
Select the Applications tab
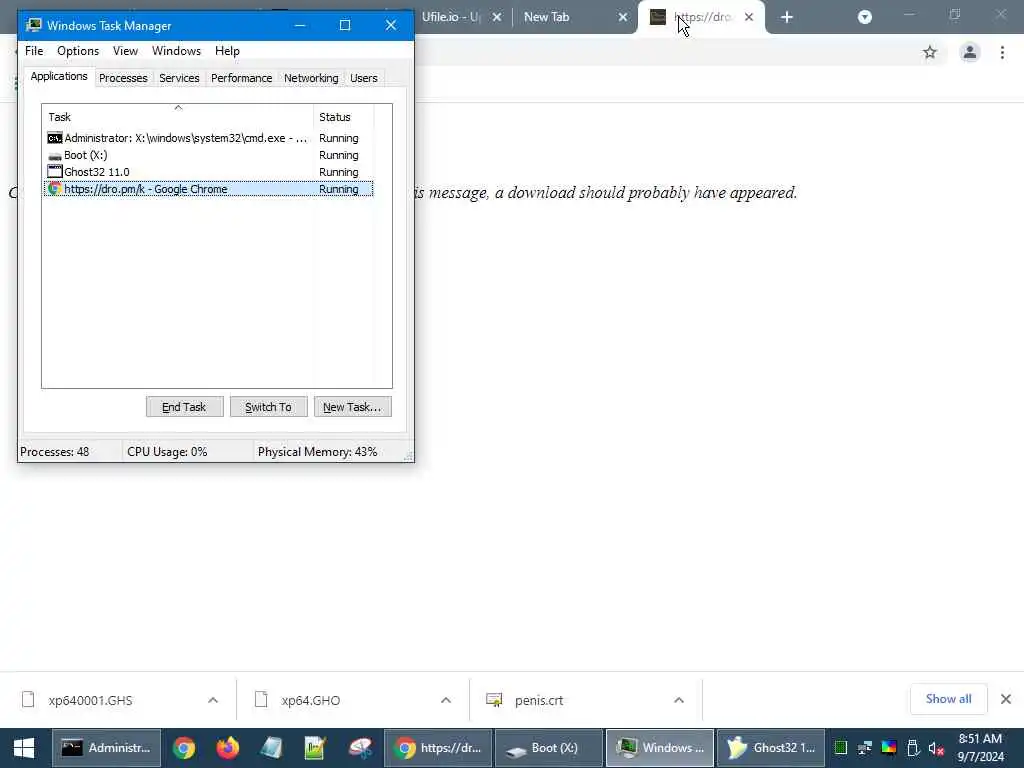pos(59,76)
